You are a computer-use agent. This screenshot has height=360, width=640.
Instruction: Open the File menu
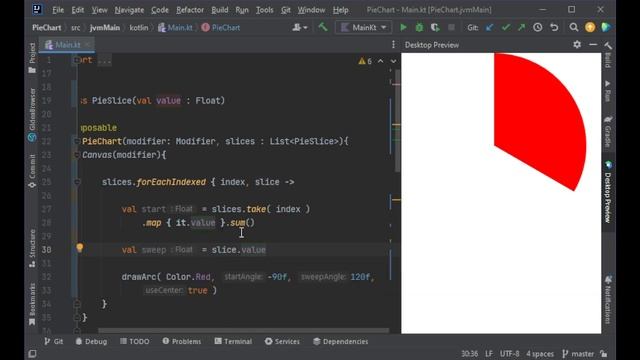pos(58,10)
